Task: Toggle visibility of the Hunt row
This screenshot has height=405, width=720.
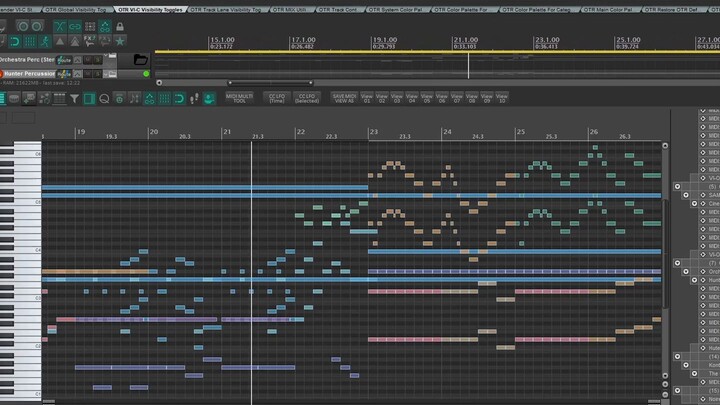Action: click(x=703, y=280)
